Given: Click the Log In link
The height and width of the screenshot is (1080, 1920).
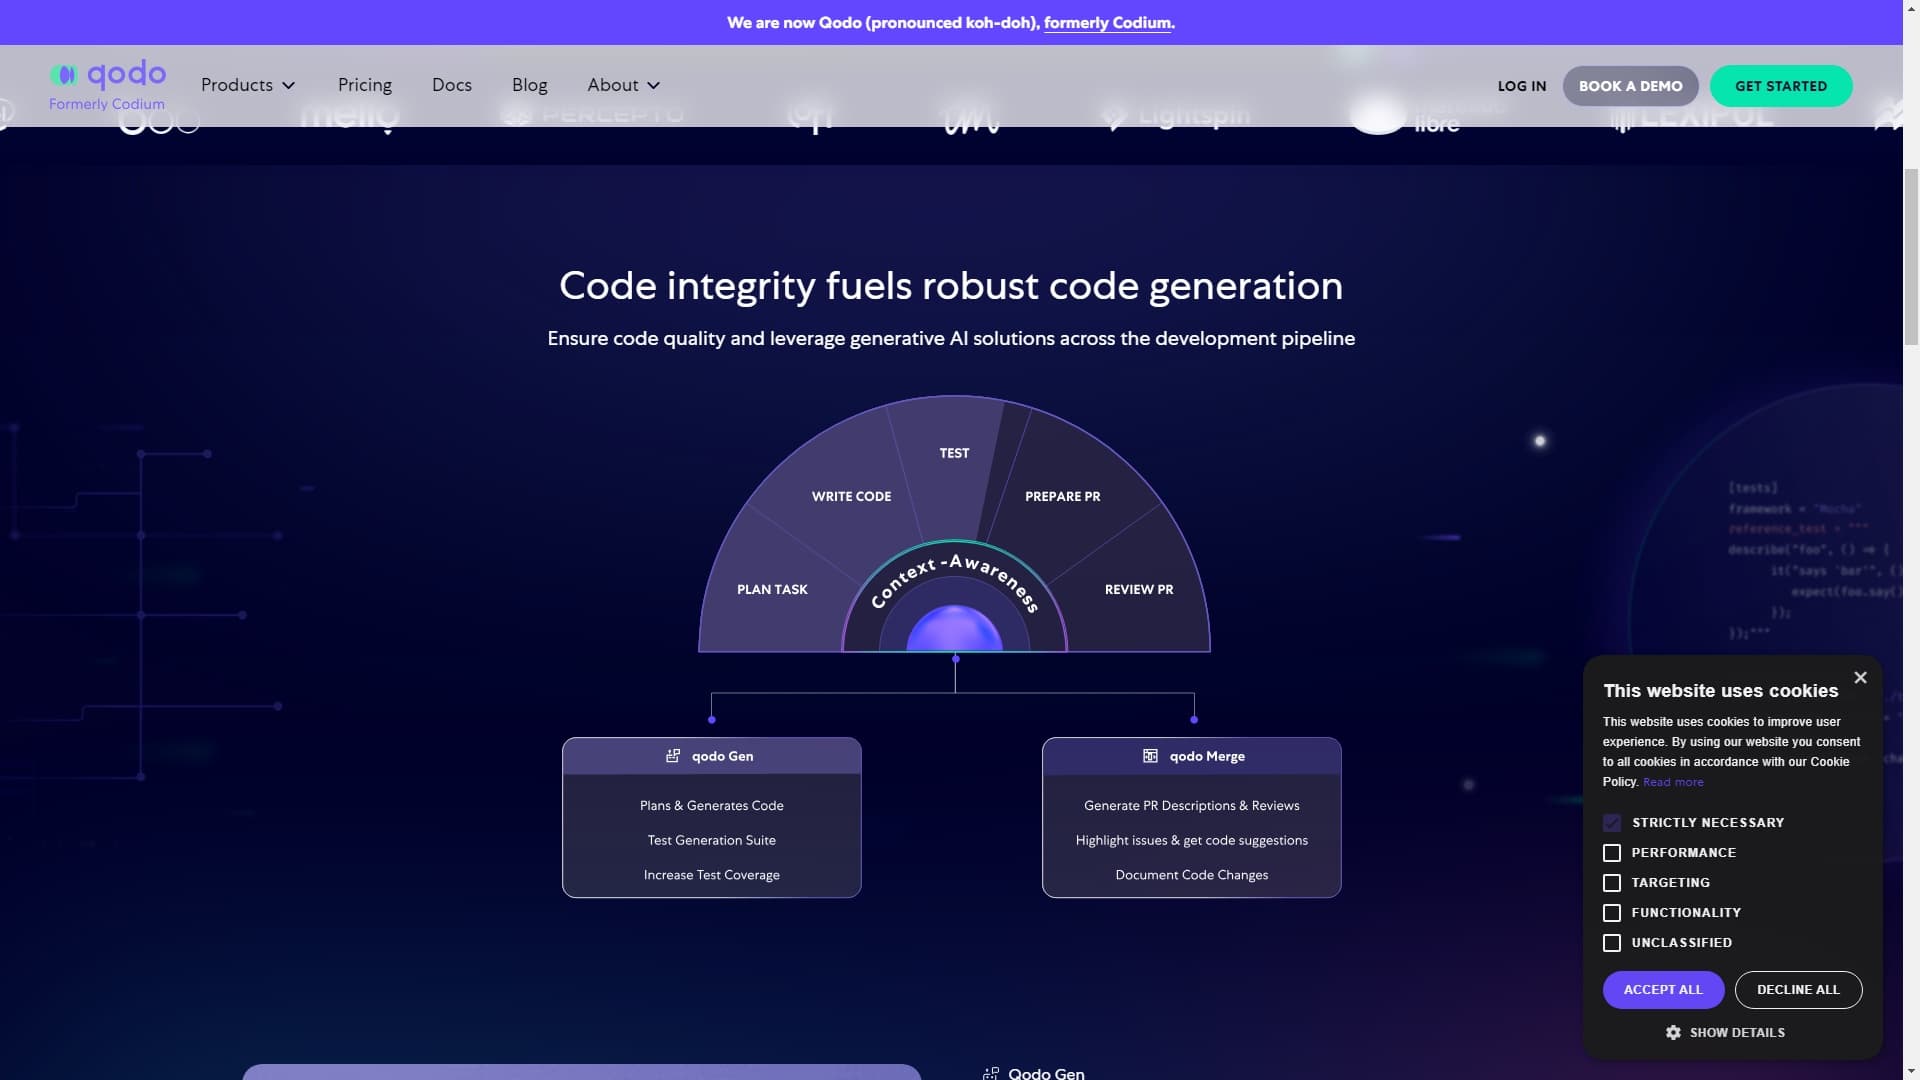Looking at the screenshot, I should (x=1522, y=86).
